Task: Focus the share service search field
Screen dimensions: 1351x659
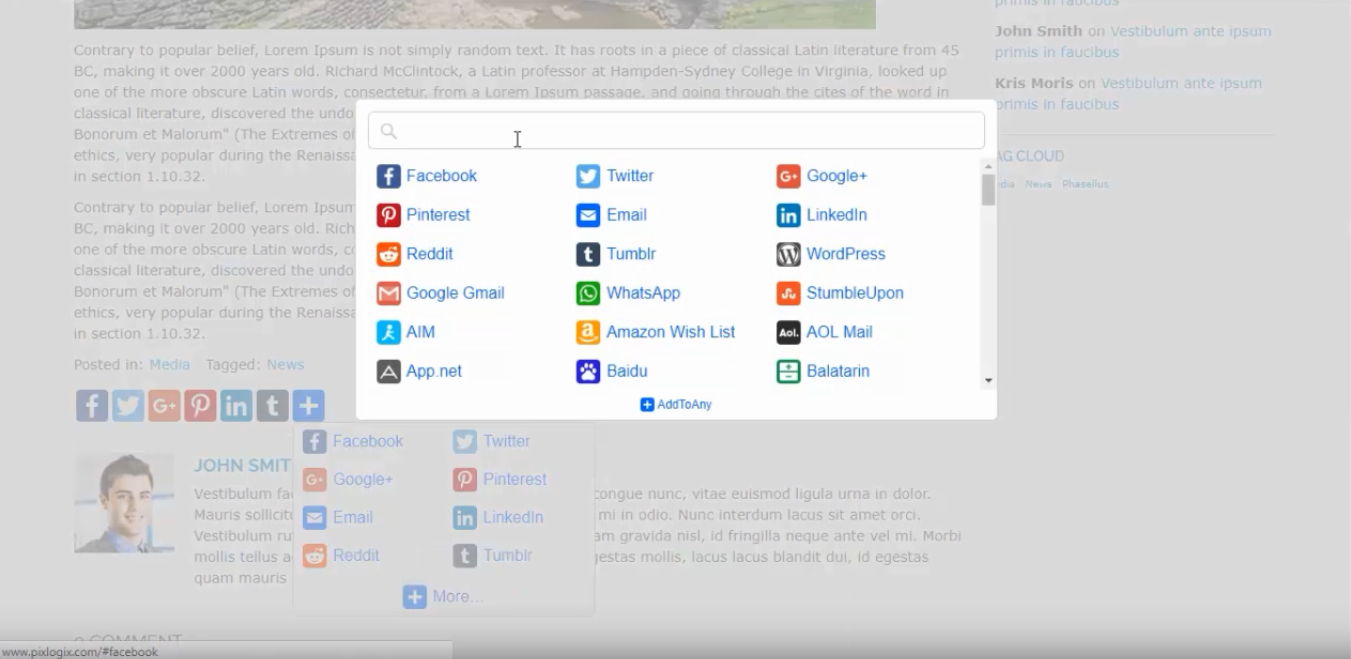Action: (x=676, y=131)
